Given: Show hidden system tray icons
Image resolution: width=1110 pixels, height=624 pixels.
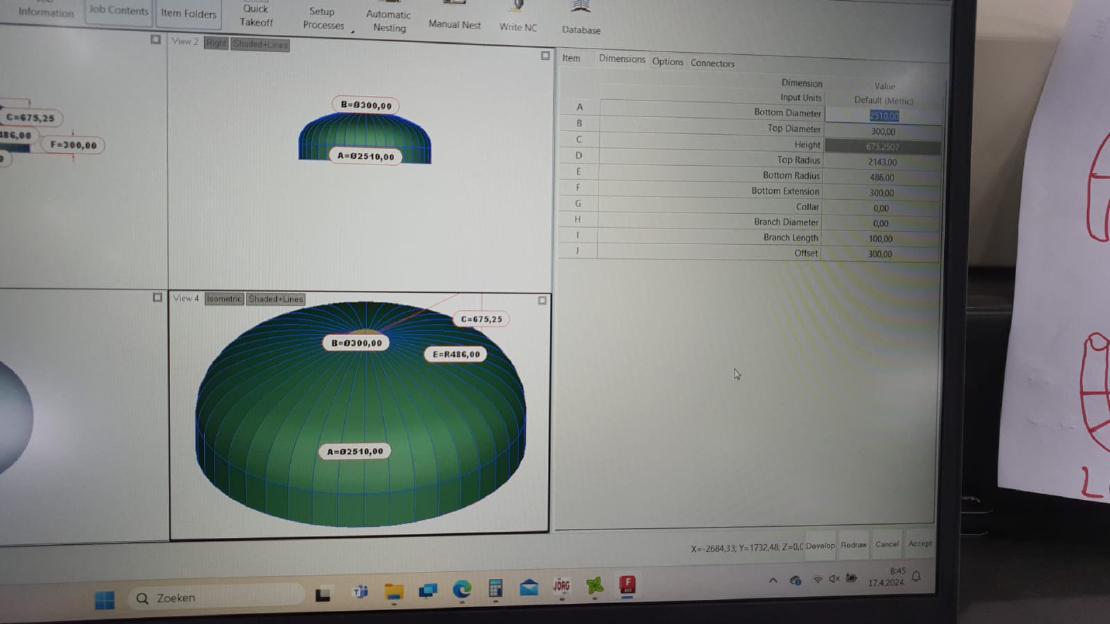Looking at the screenshot, I should (773, 581).
